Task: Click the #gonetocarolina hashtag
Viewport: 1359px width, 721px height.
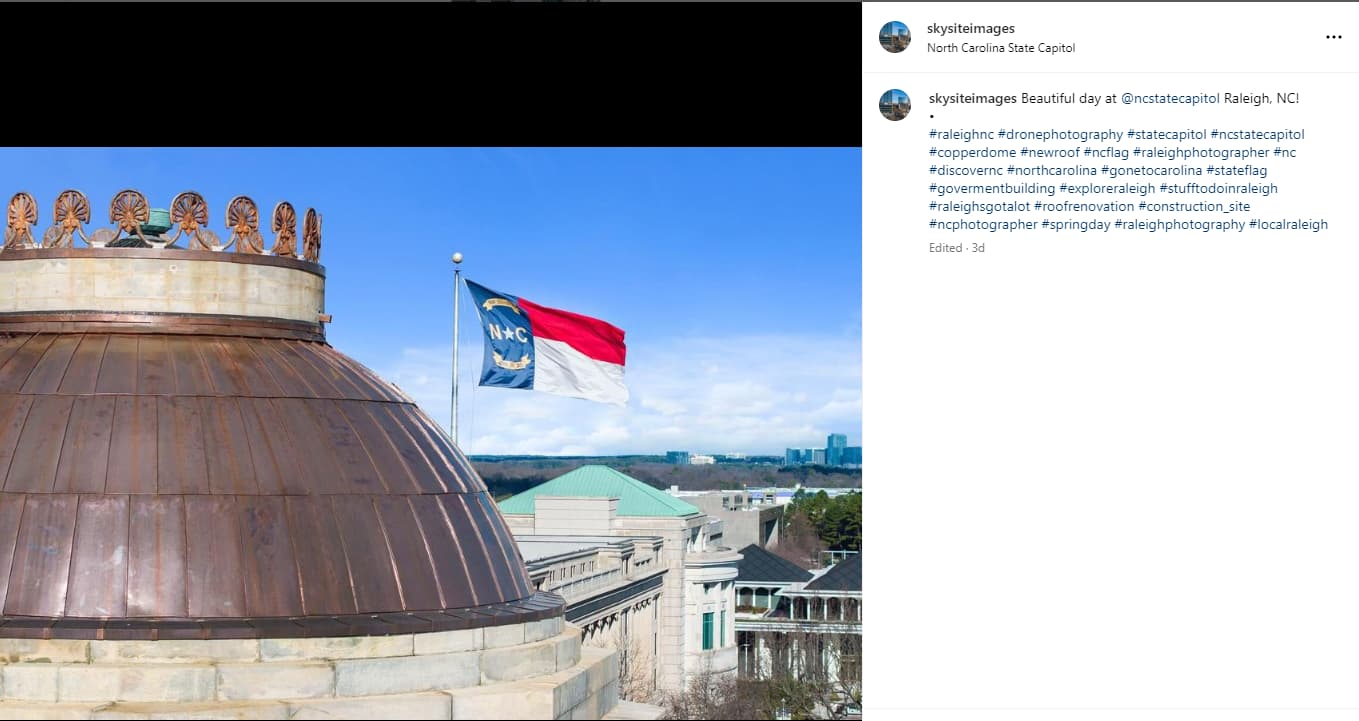Action: click(x=1150, y=170)
